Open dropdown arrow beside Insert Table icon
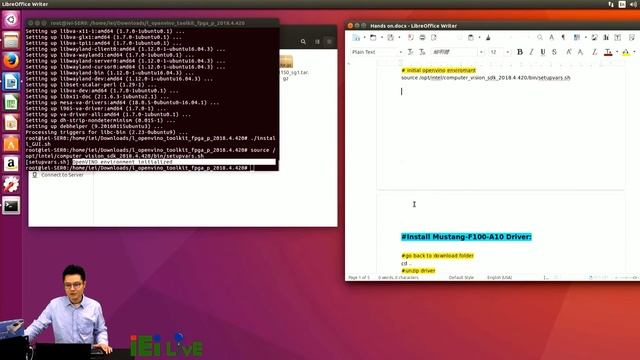 point(585,38)
